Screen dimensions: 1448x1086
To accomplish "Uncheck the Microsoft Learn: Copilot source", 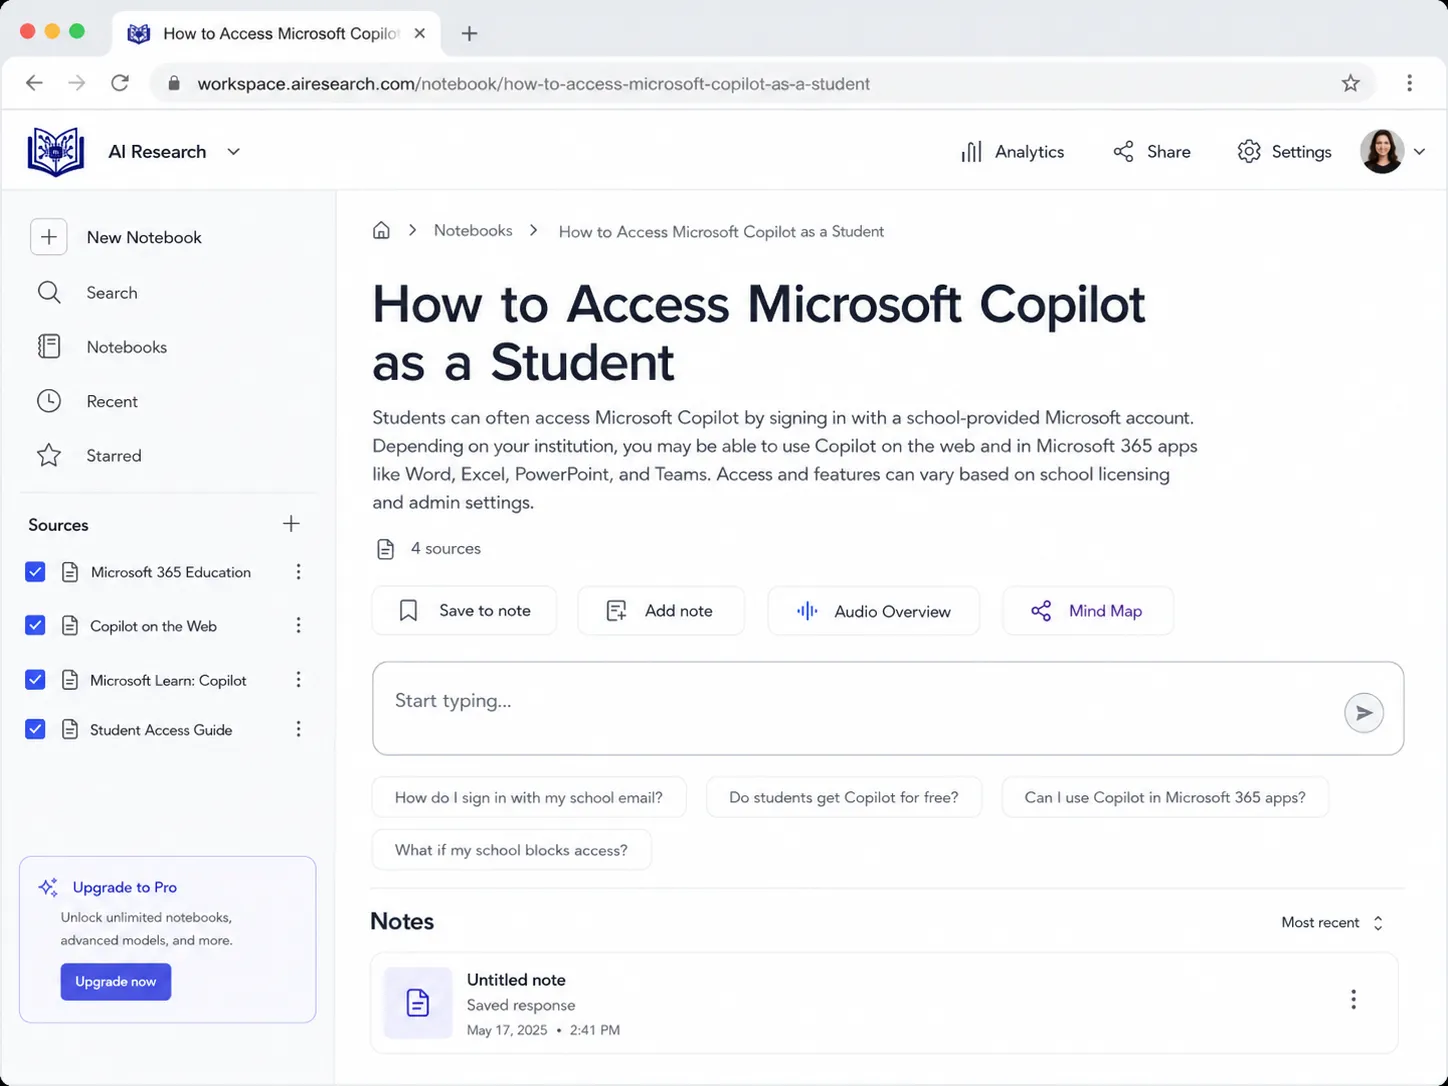I will [35, 680].
